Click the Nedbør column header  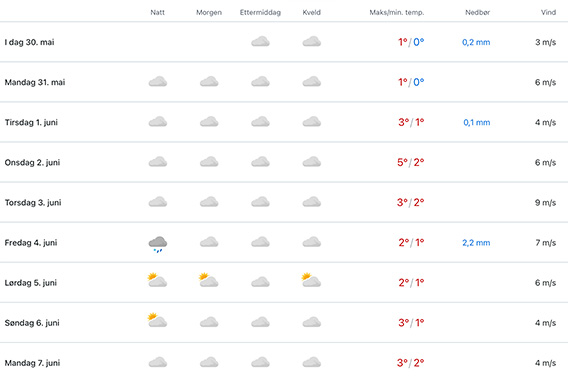(477, 12)
